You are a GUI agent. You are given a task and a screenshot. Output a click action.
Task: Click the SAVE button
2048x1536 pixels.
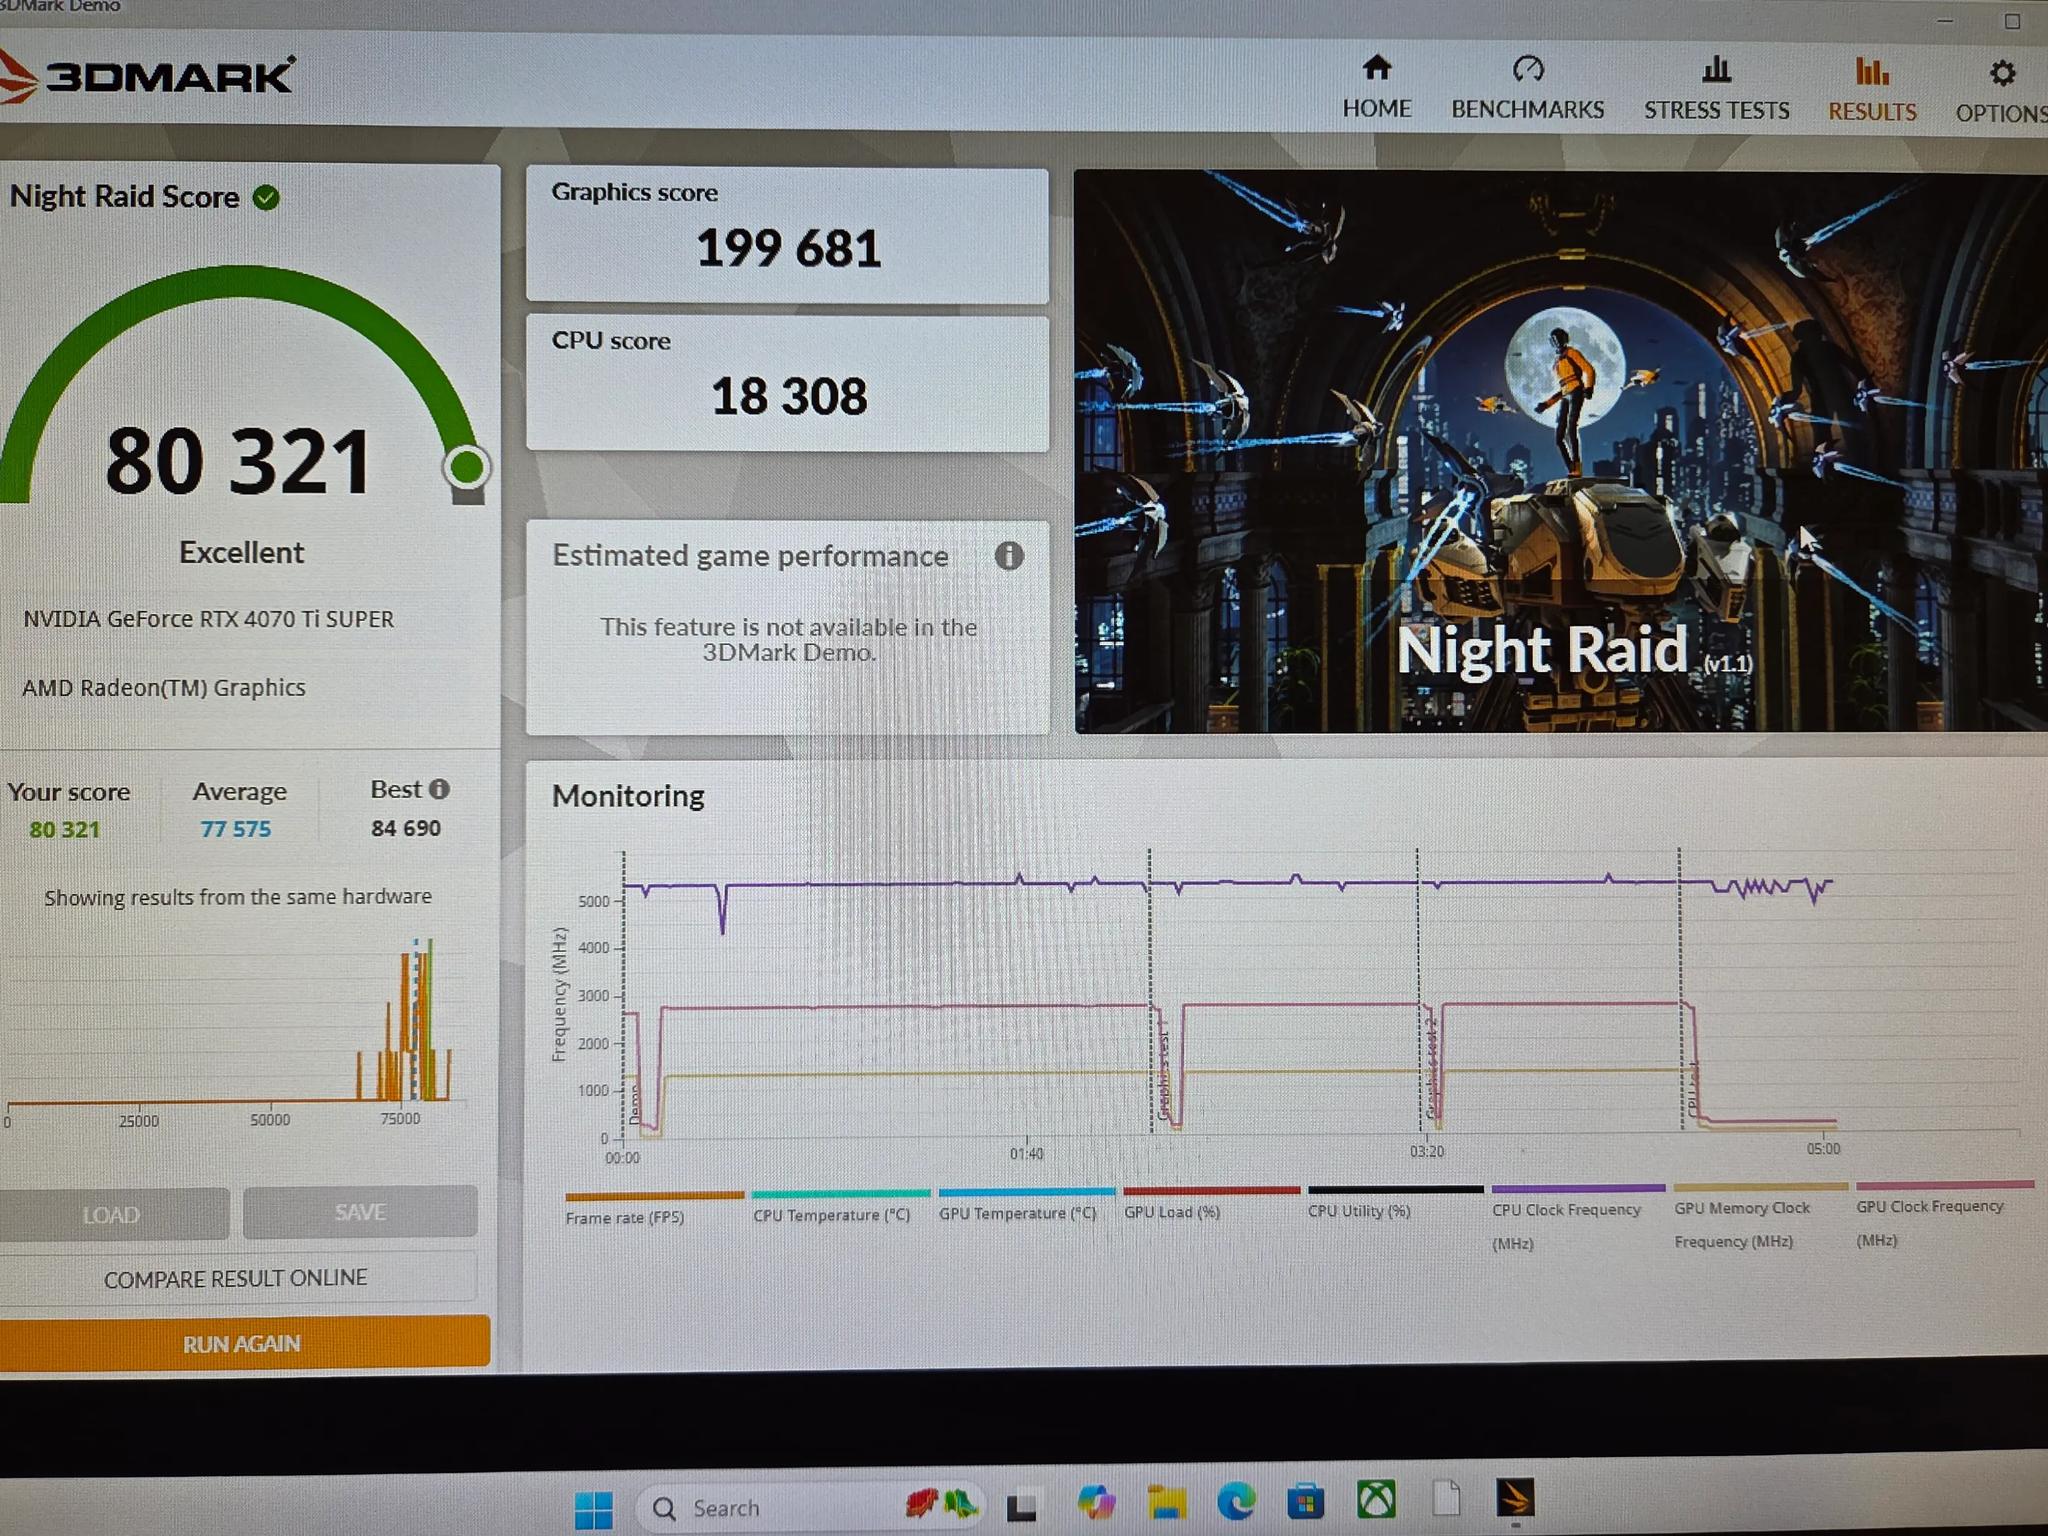click(x=360, y=1212)
